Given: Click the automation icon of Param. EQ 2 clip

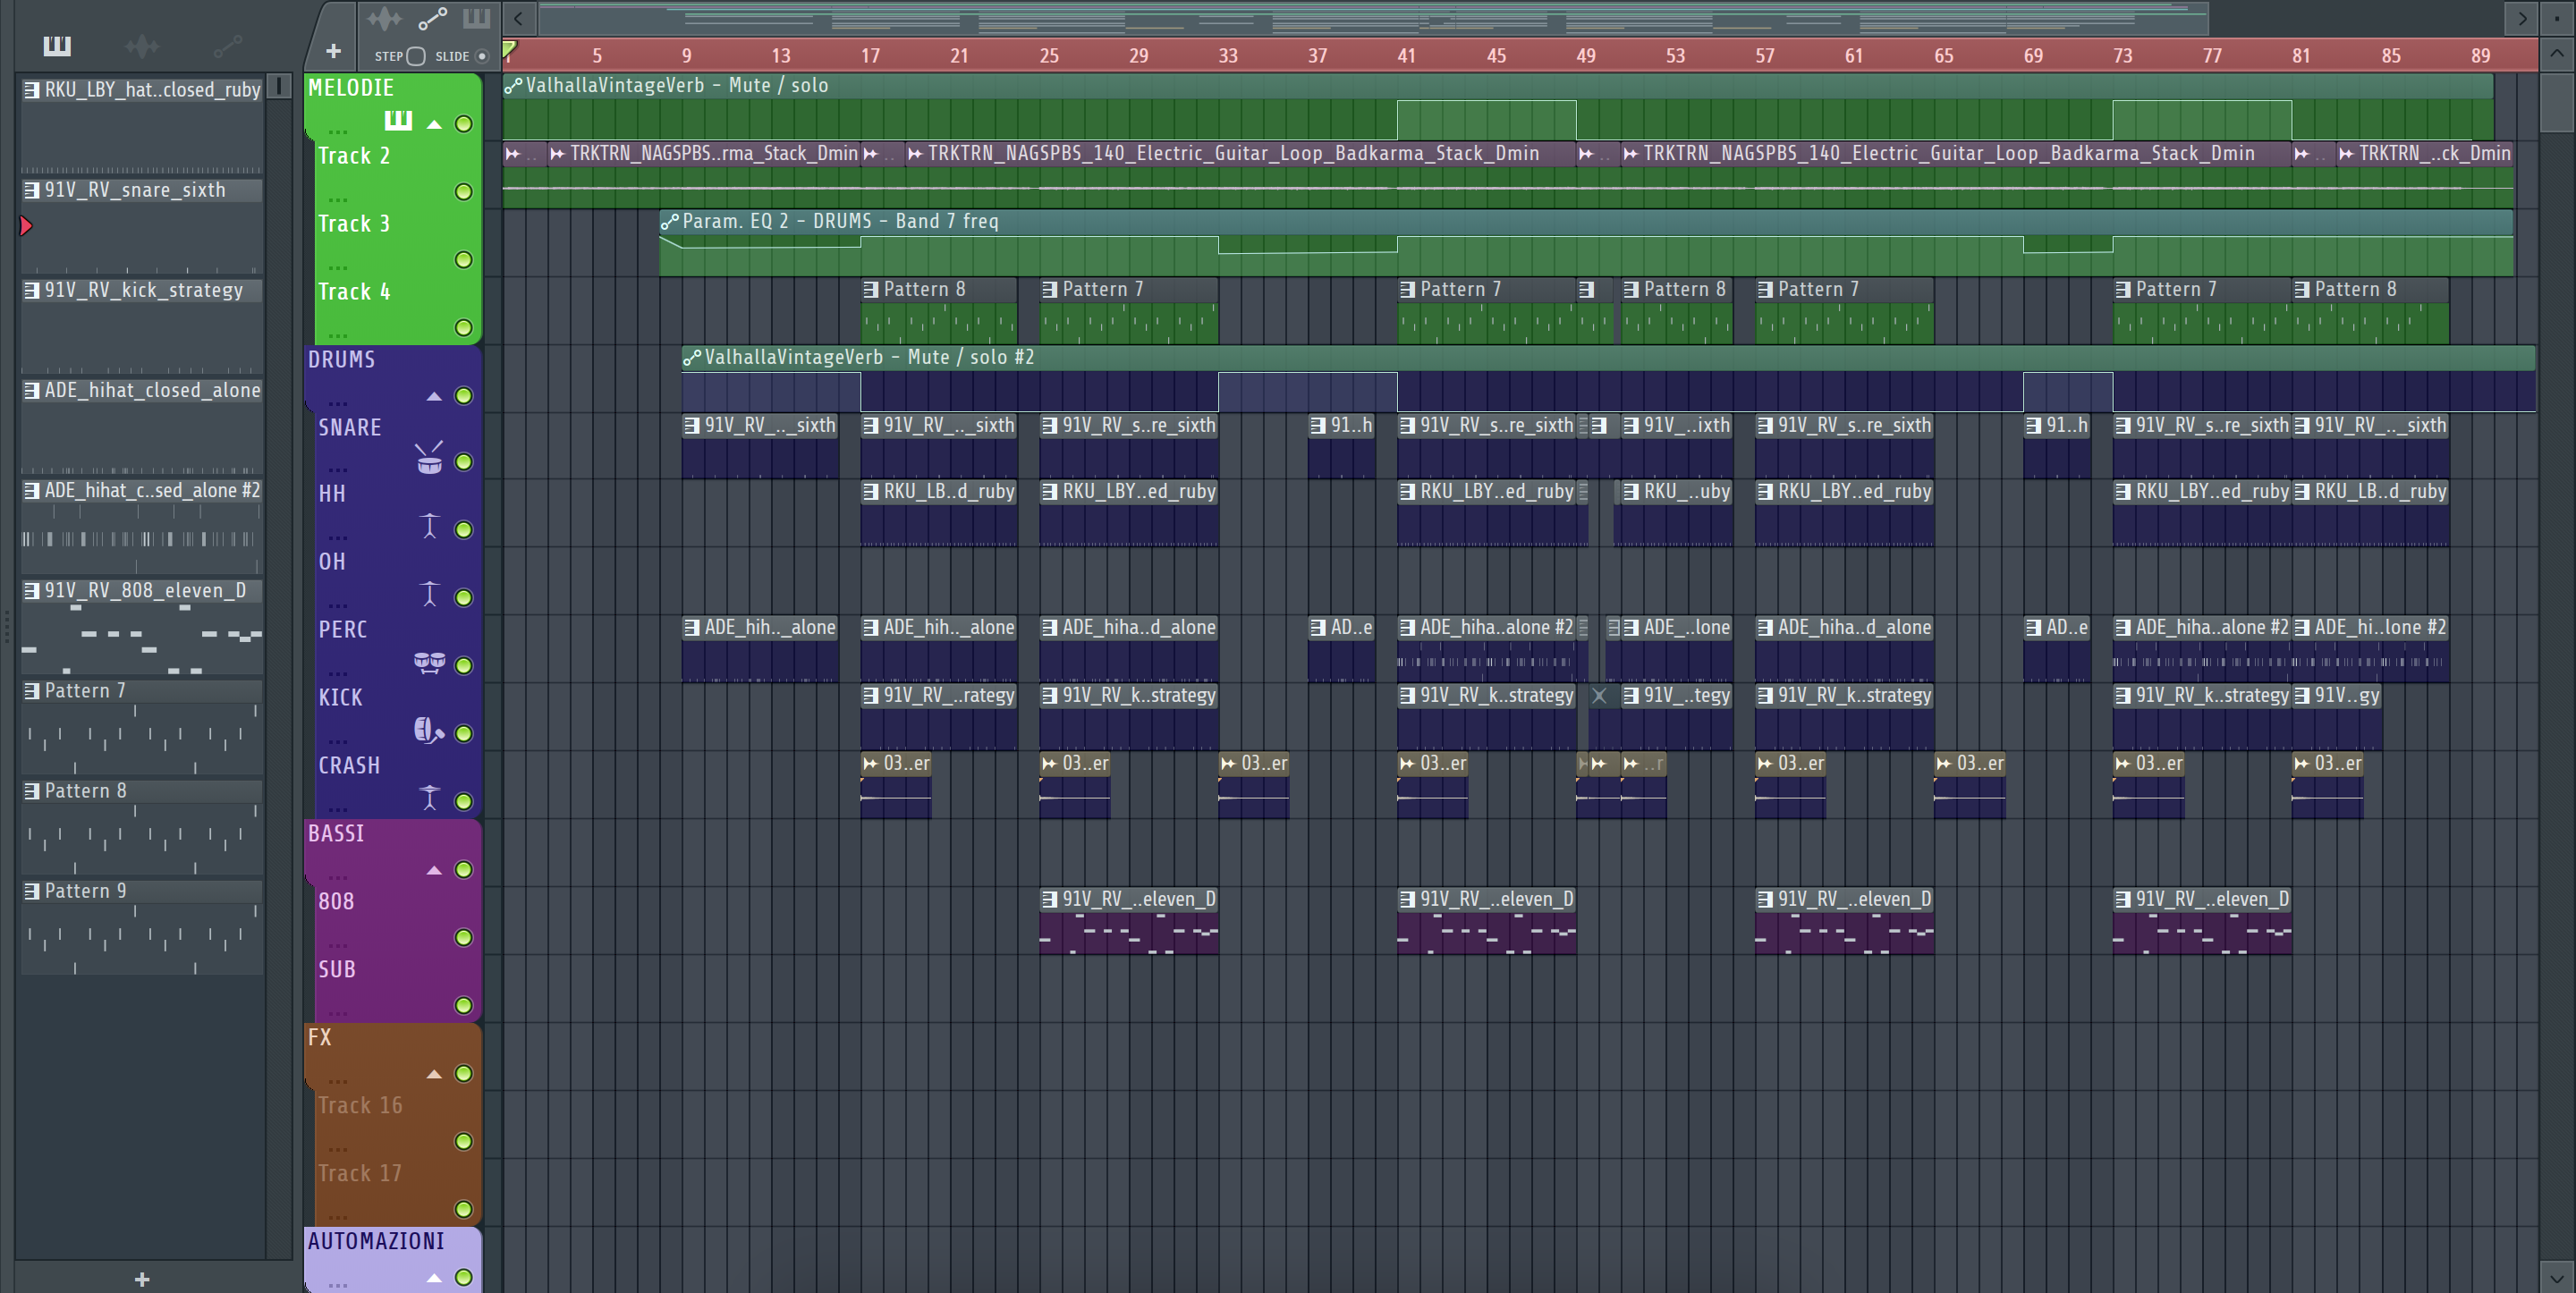Looking at the screenshot, I should (x=670, y=221).
